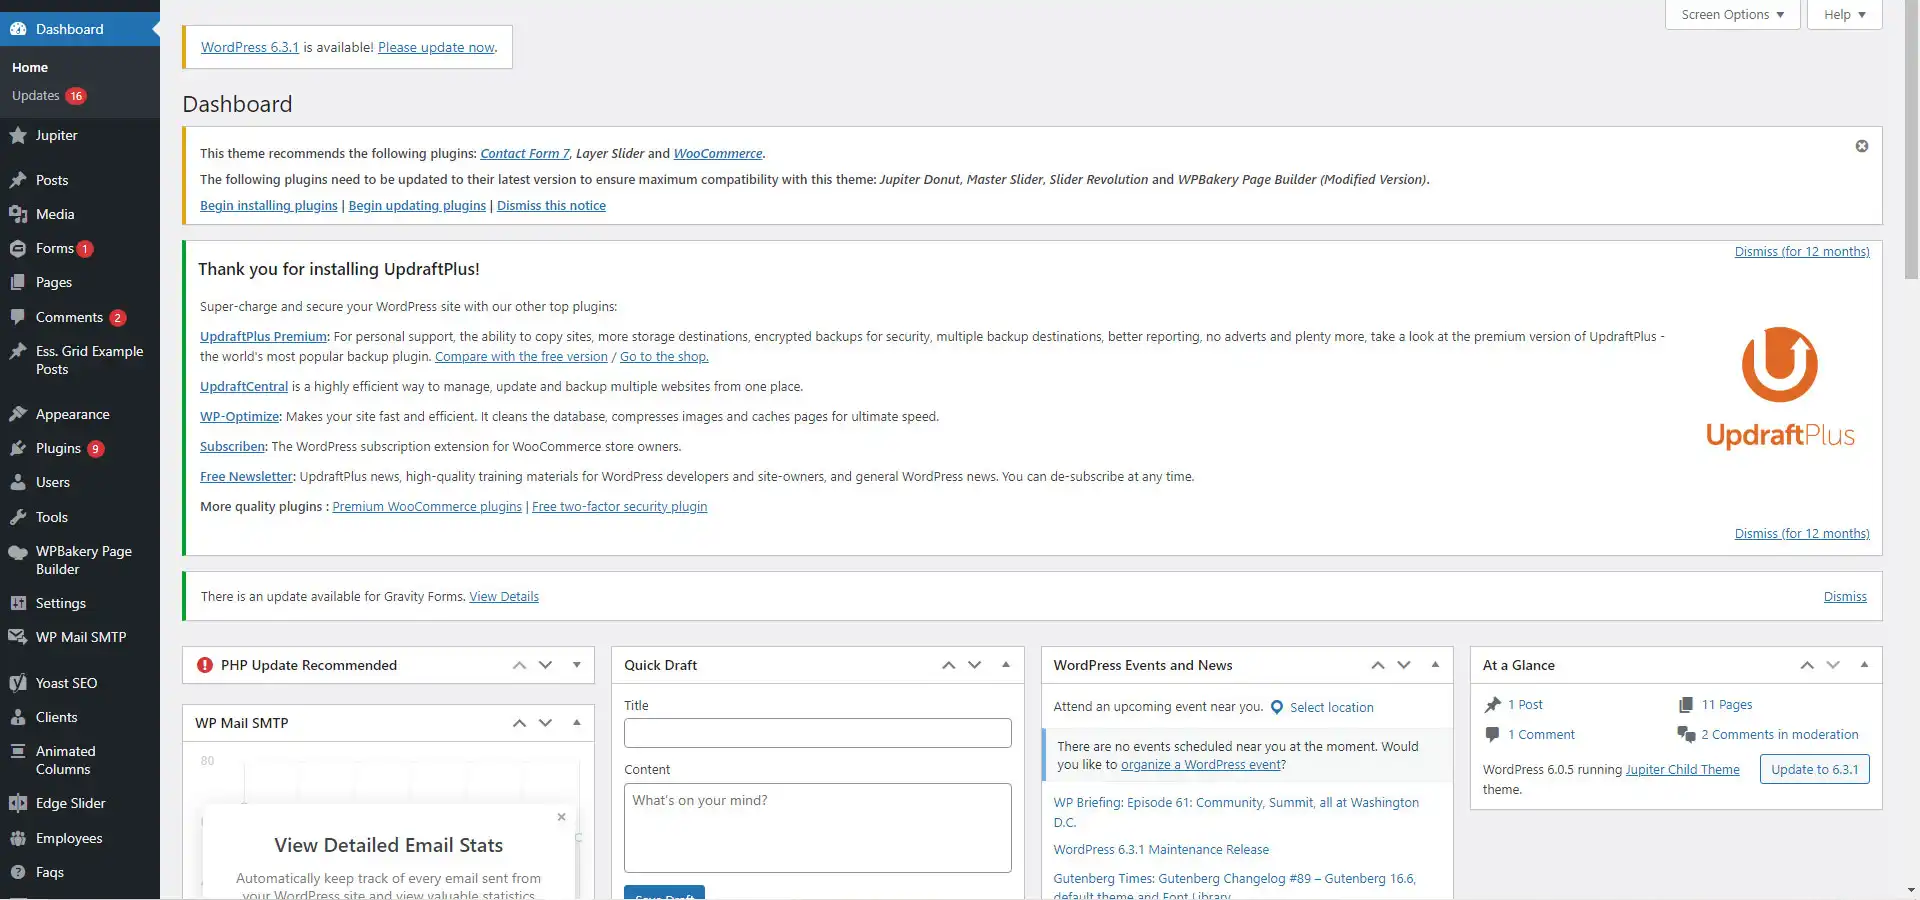Collapse the At a Glance panel

(1864, 665)
